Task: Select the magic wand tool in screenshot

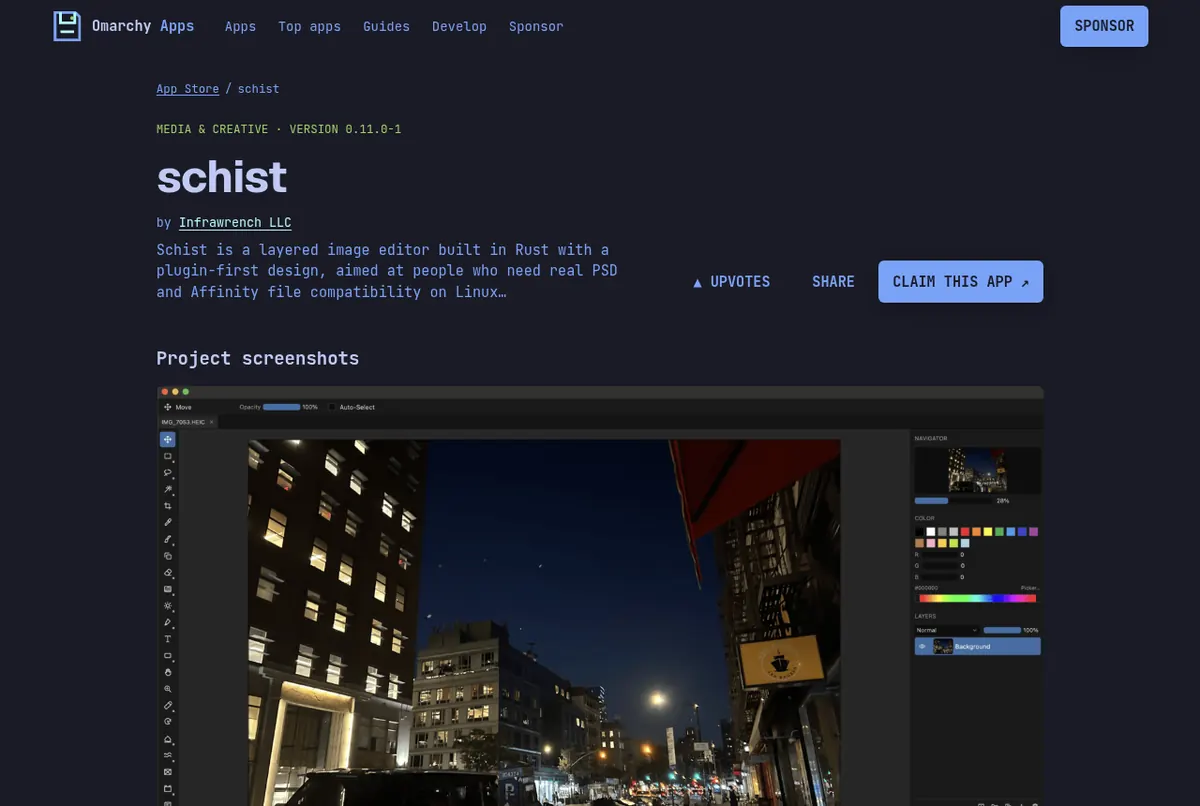Action: (x=168, y=489)
